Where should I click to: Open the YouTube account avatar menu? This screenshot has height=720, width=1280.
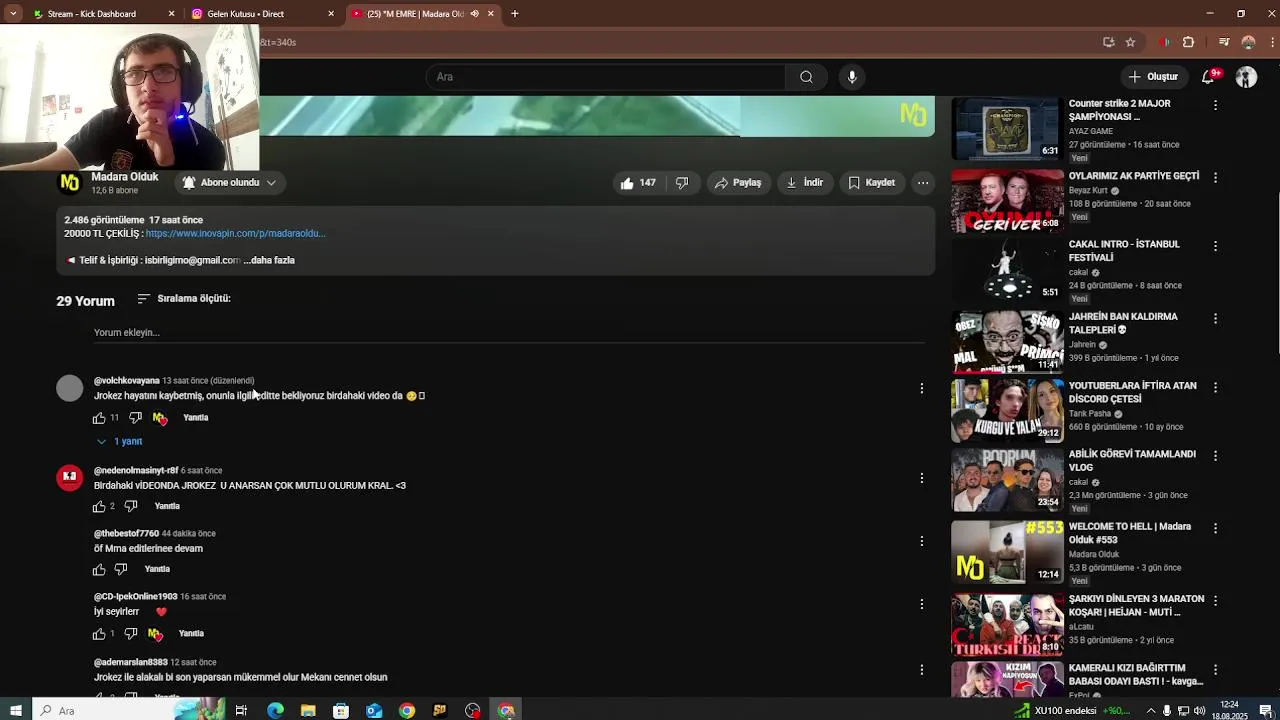[1246, 77]
